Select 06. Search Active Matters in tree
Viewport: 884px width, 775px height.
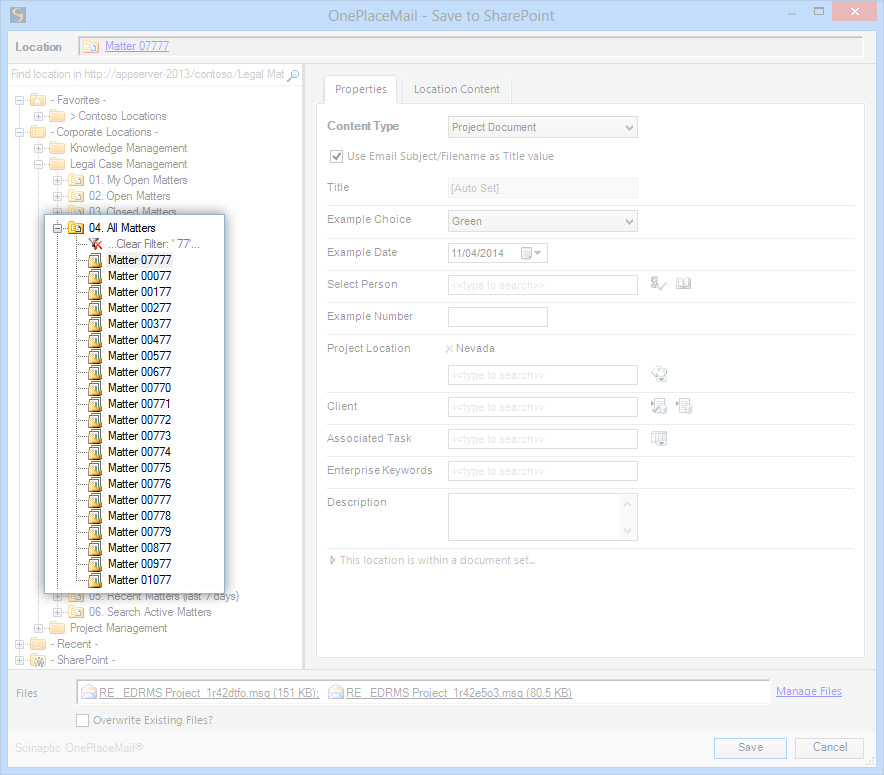(x=150, y=612)
